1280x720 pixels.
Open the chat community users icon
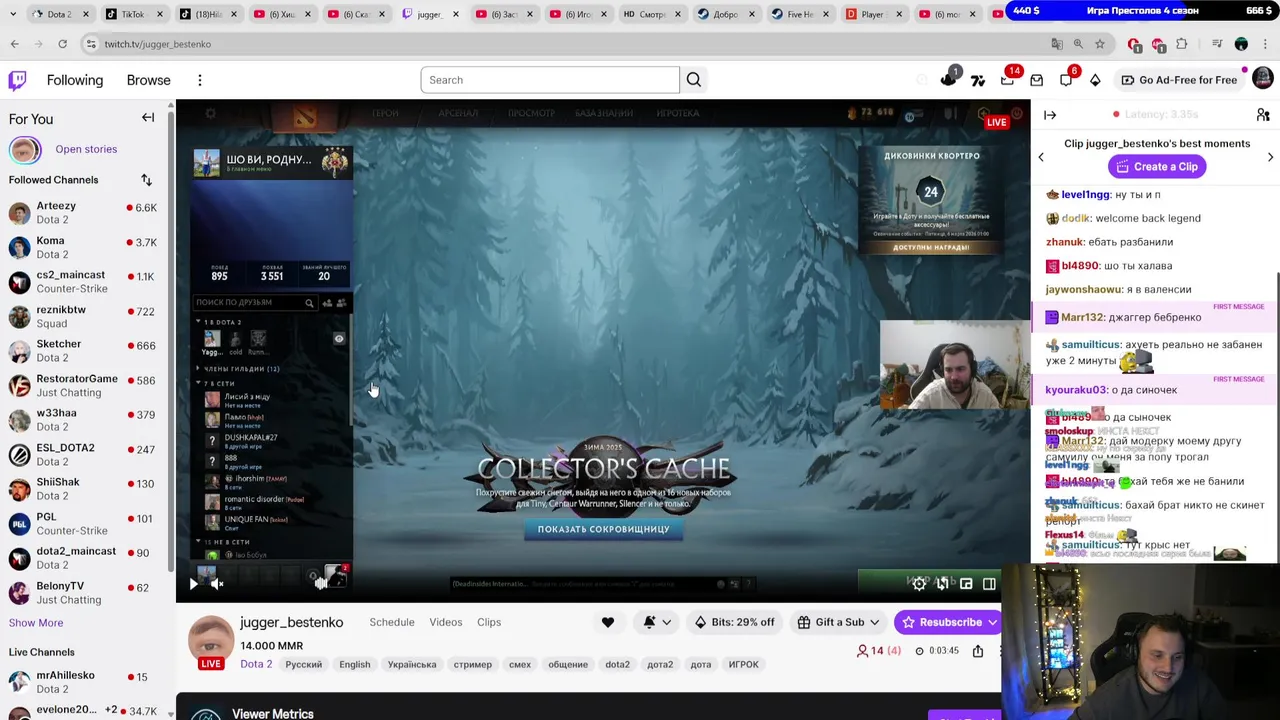pyautogui.click(x=1263, y=115)
